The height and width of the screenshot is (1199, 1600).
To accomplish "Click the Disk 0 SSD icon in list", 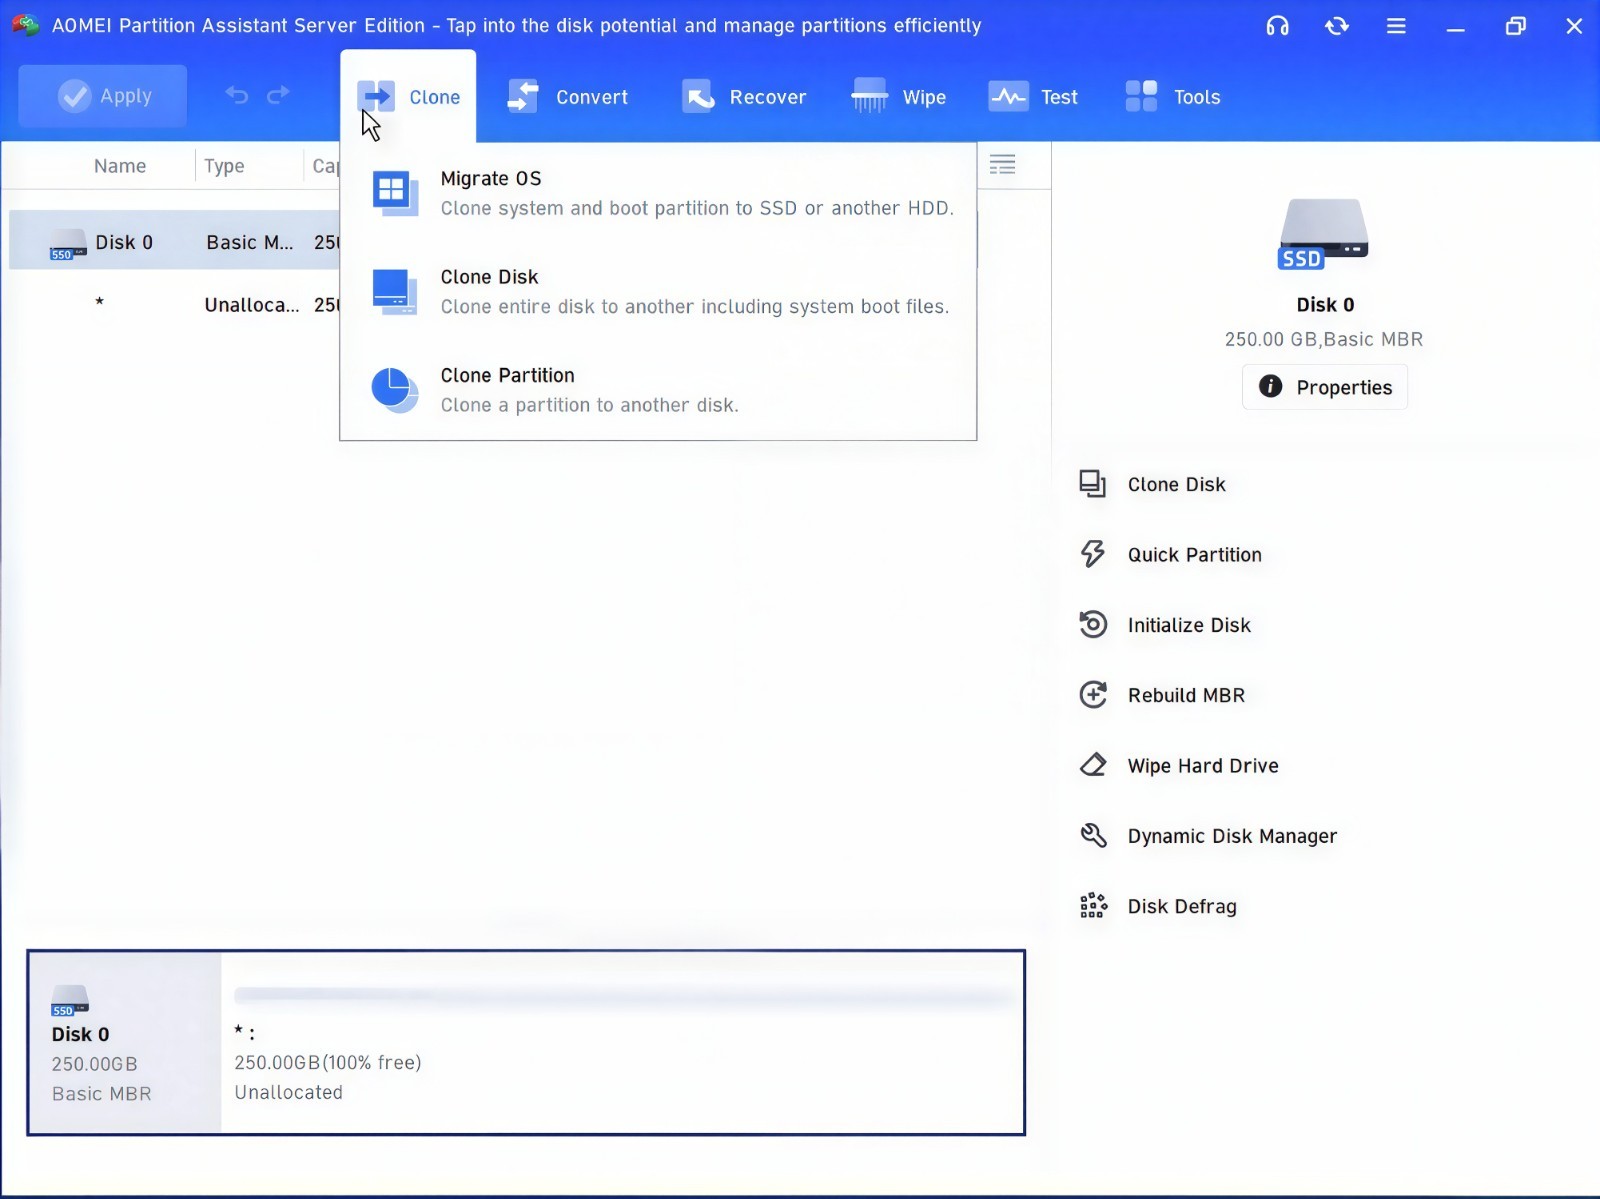I will coord(68,244).
